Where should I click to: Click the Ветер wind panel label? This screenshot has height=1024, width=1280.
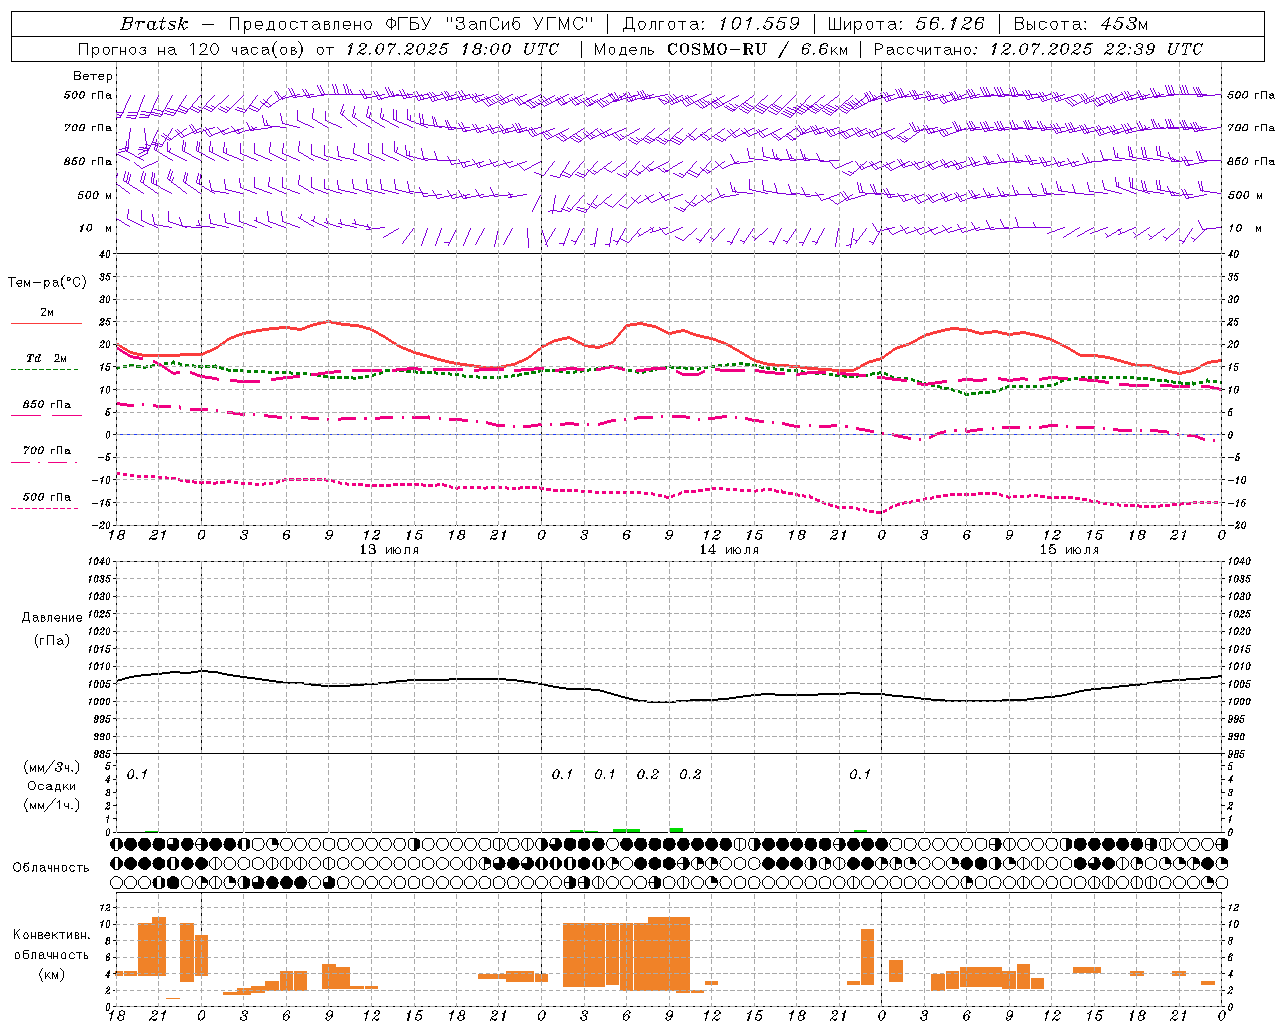point(93,76)
